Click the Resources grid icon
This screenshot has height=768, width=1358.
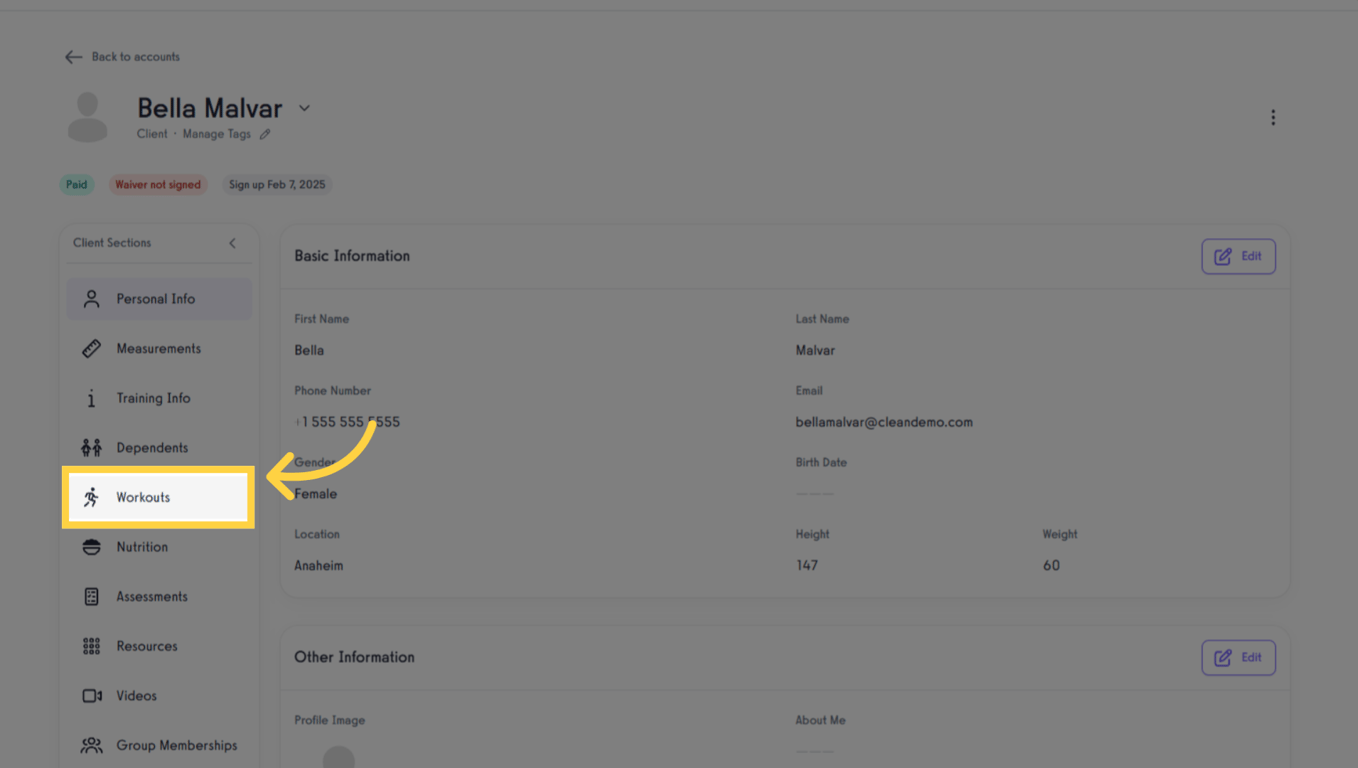pos(91,646)
